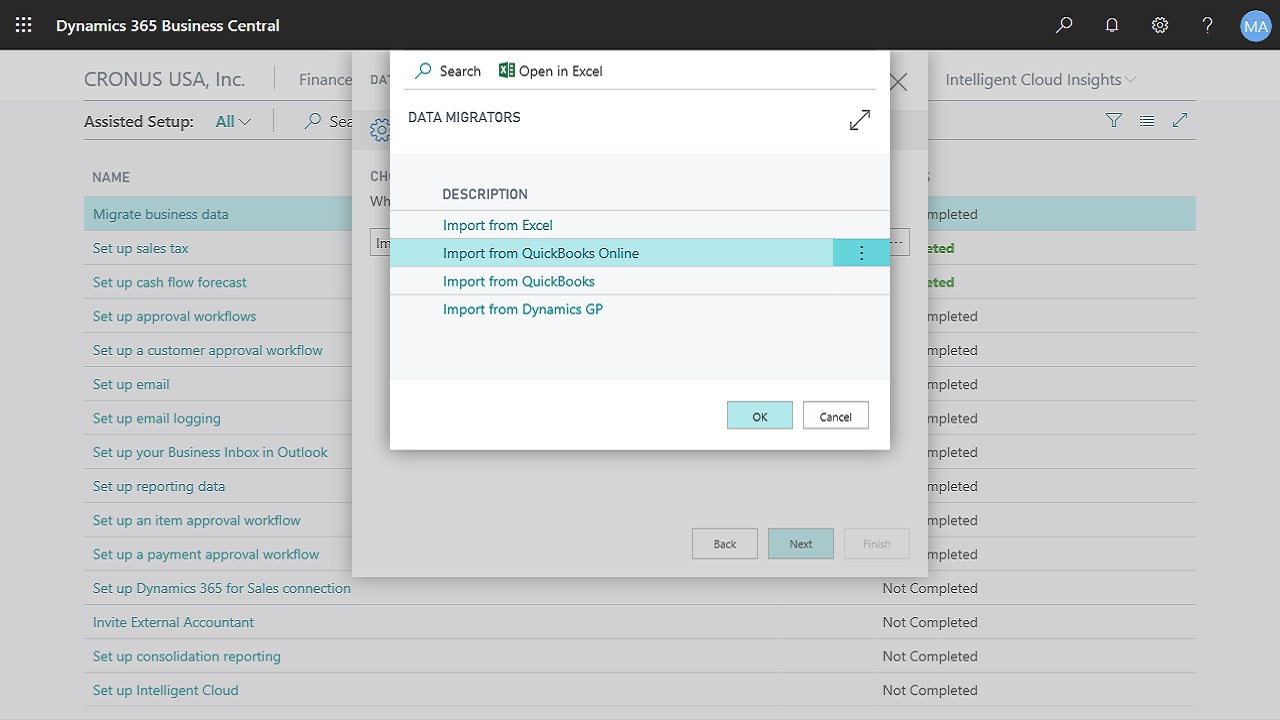Screen dimensions: 1280x720
Task: Open the Assisted Setup All filter dropdown
Action: [x=233, y=121]
